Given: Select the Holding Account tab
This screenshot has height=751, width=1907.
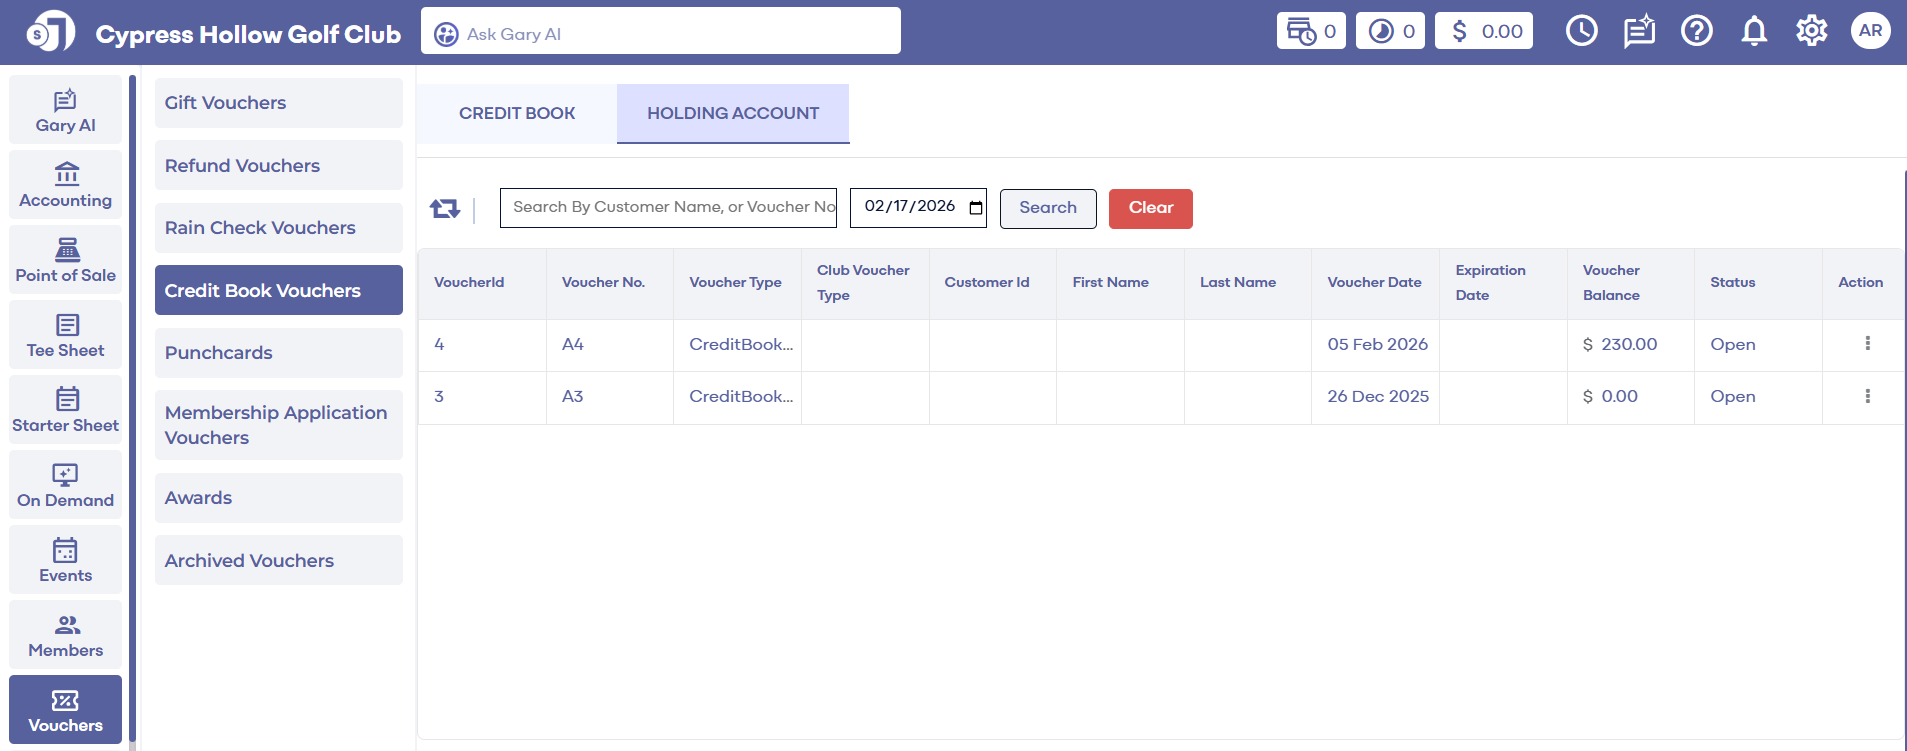Looking at the screenshot, I should point(732,114).
